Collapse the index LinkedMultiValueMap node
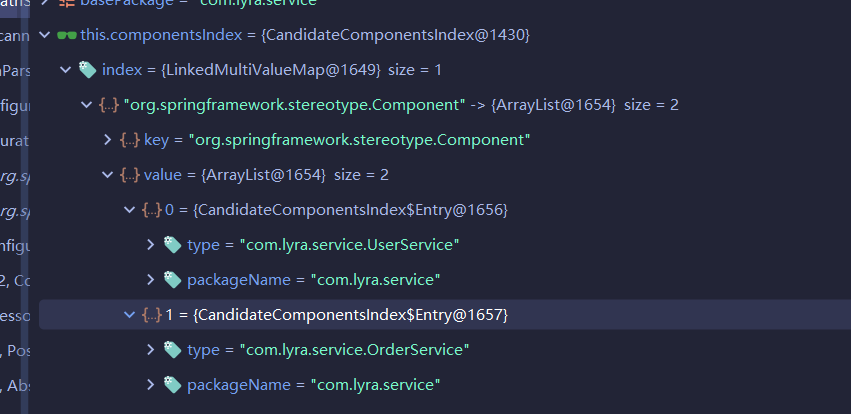 [66, 70]
